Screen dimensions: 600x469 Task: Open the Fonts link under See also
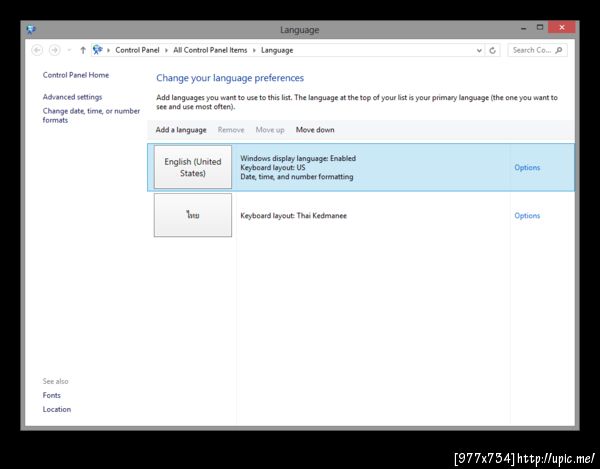tap(52, 395)
